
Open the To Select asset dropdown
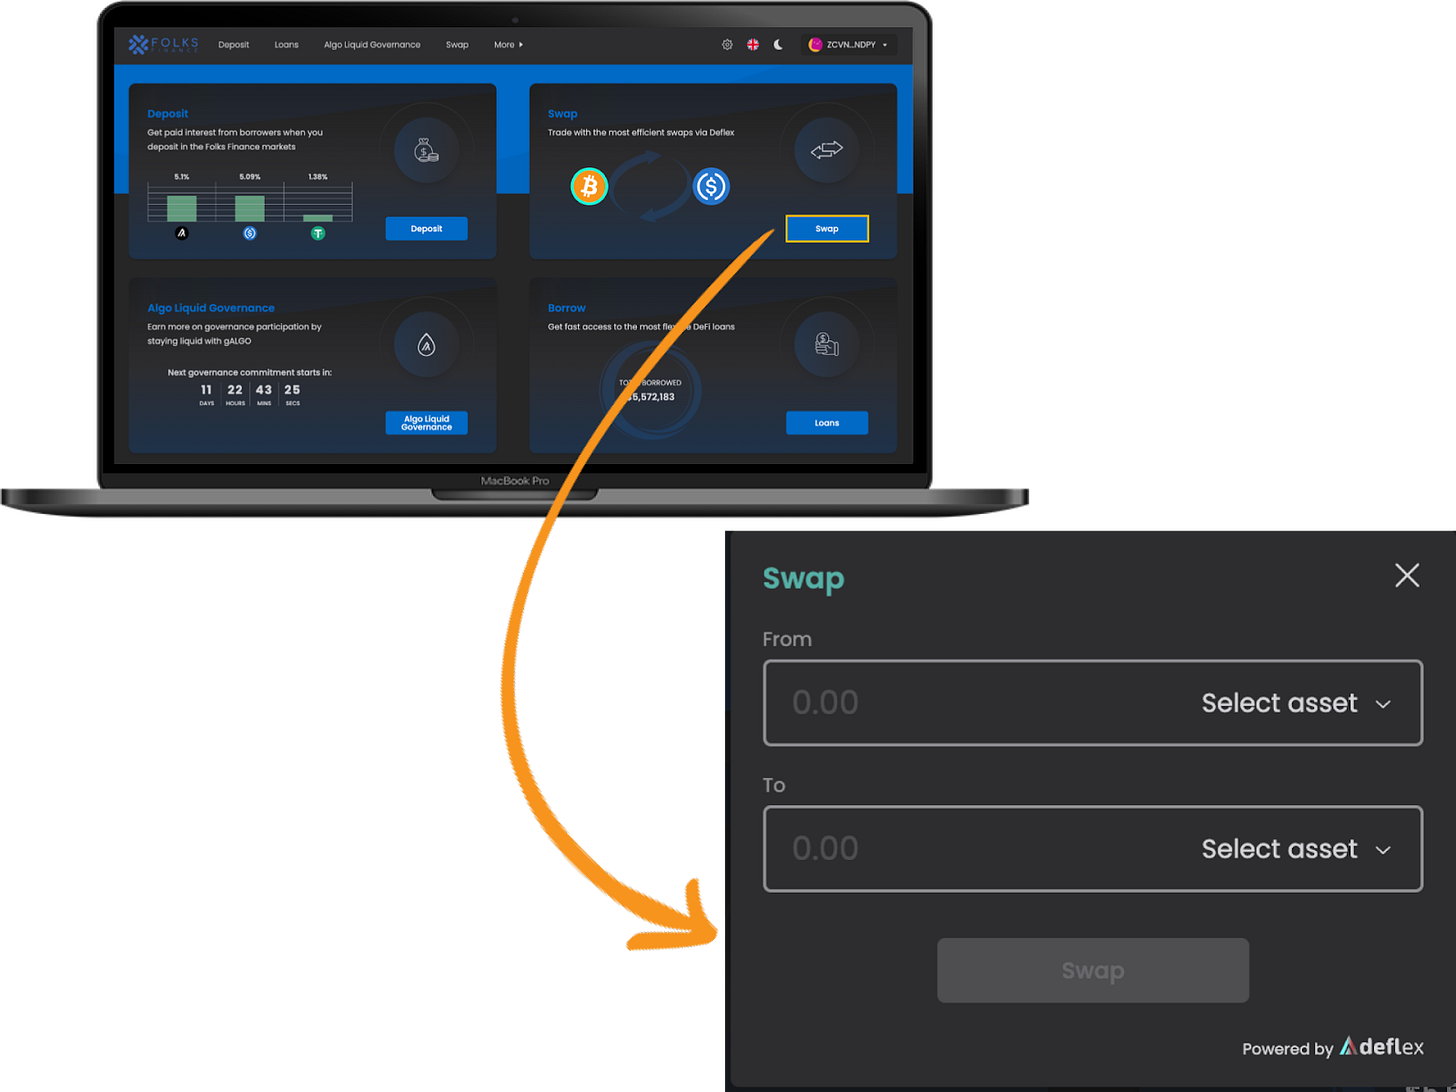point(1296,849)
